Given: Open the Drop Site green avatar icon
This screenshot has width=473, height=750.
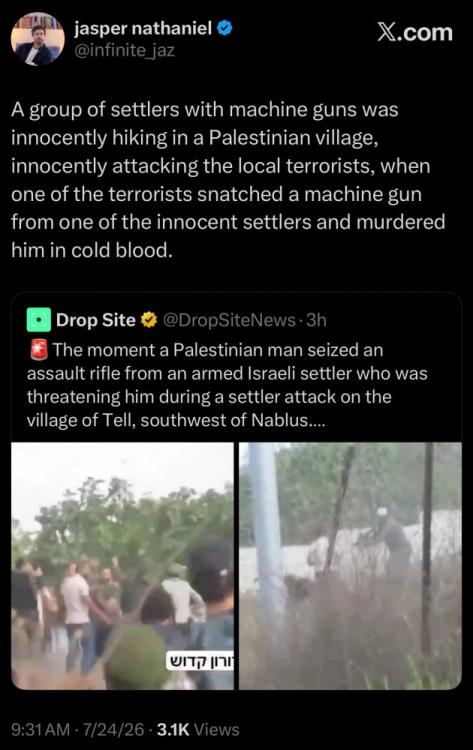Looking at the screenshot, I should 39,320.
